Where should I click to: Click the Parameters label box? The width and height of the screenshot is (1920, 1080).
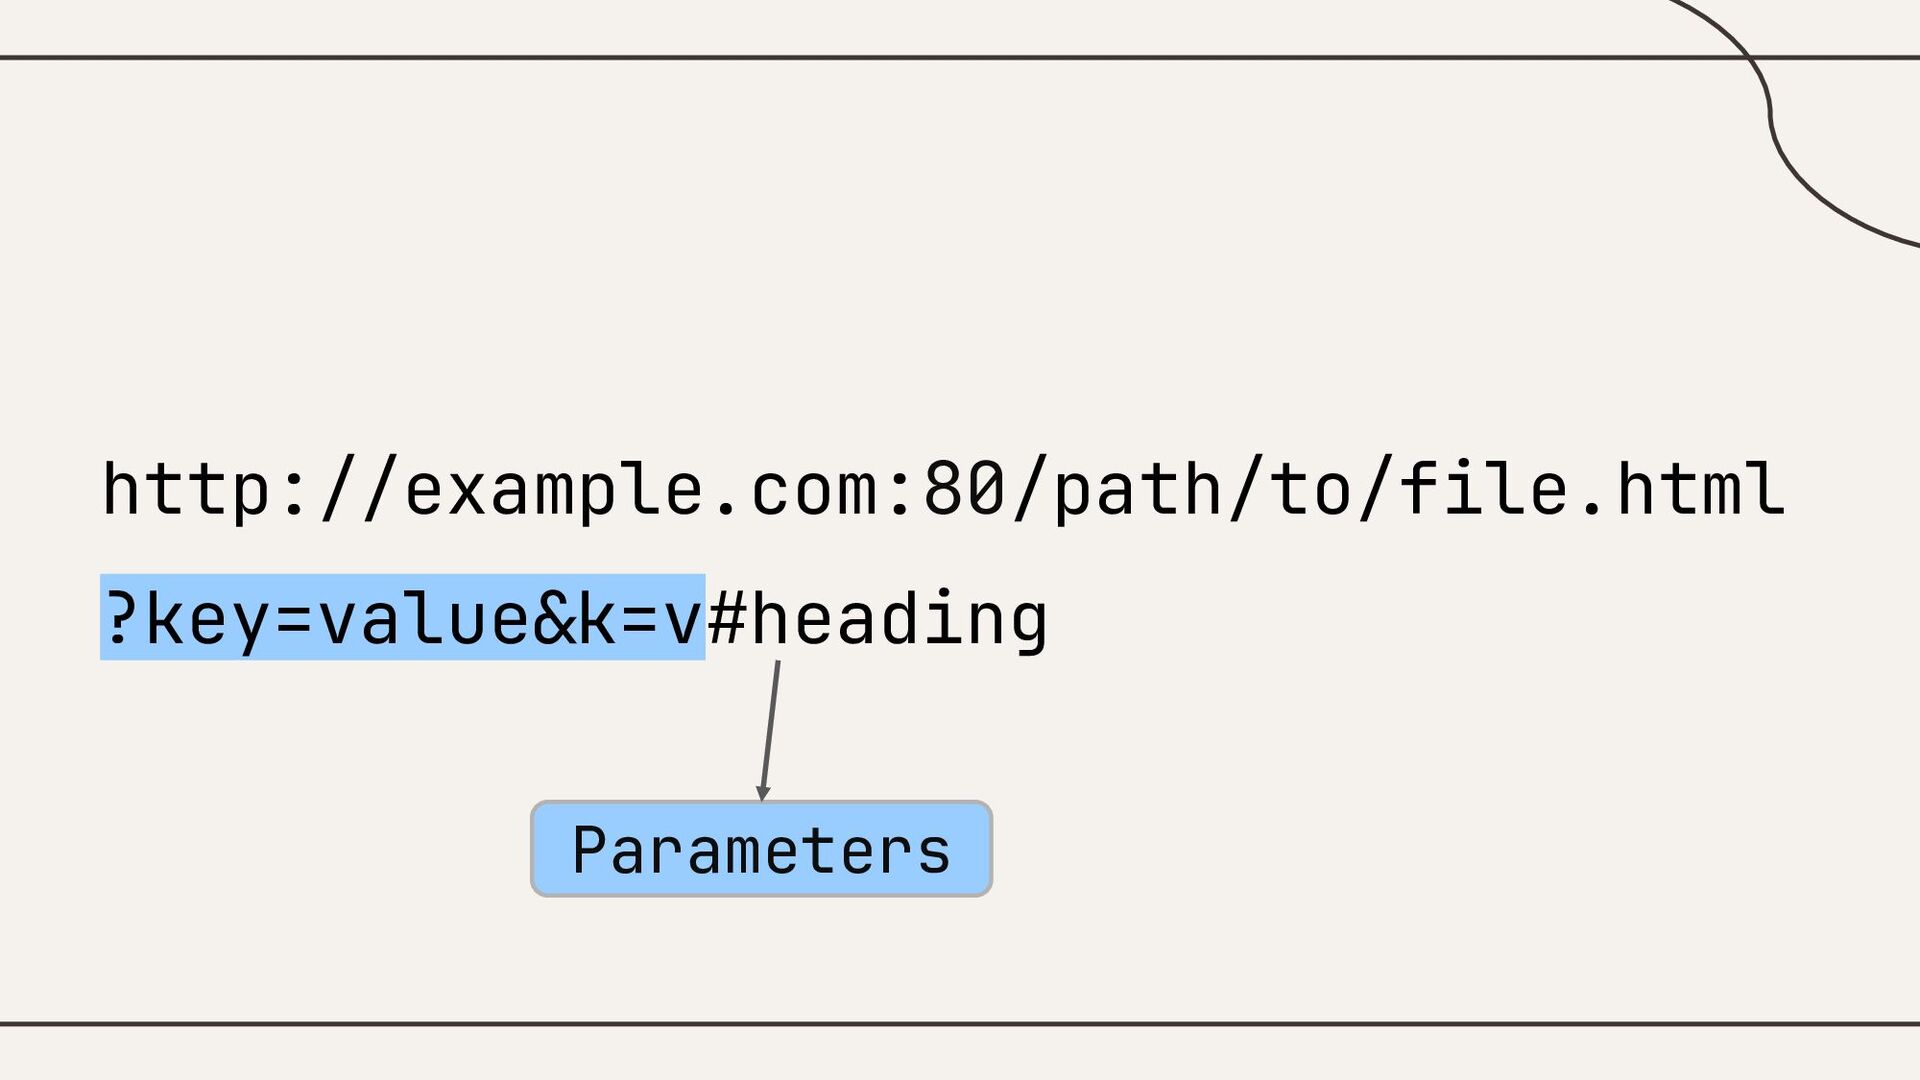coord(761,849)
